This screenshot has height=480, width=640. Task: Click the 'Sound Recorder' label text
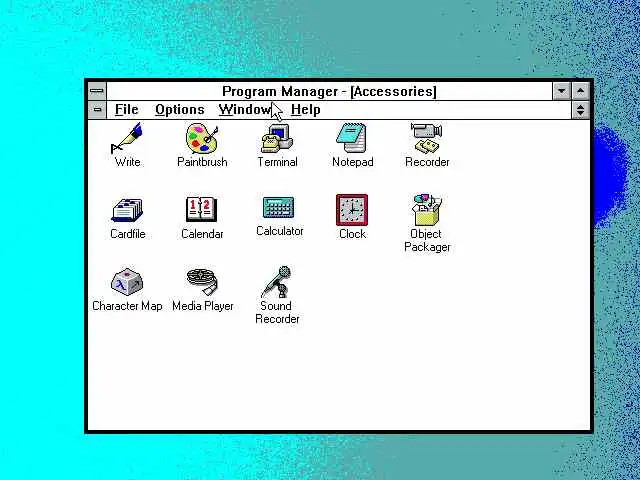(277, 312)
